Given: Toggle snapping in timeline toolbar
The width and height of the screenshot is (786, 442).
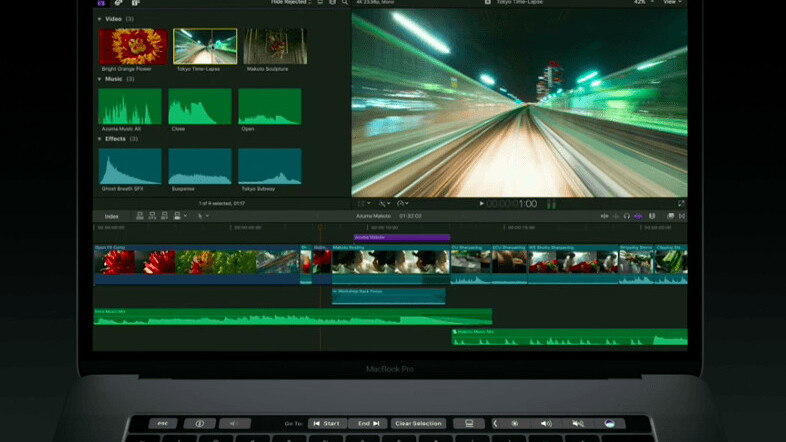Looking at the screenshot, I should [651, 216].
